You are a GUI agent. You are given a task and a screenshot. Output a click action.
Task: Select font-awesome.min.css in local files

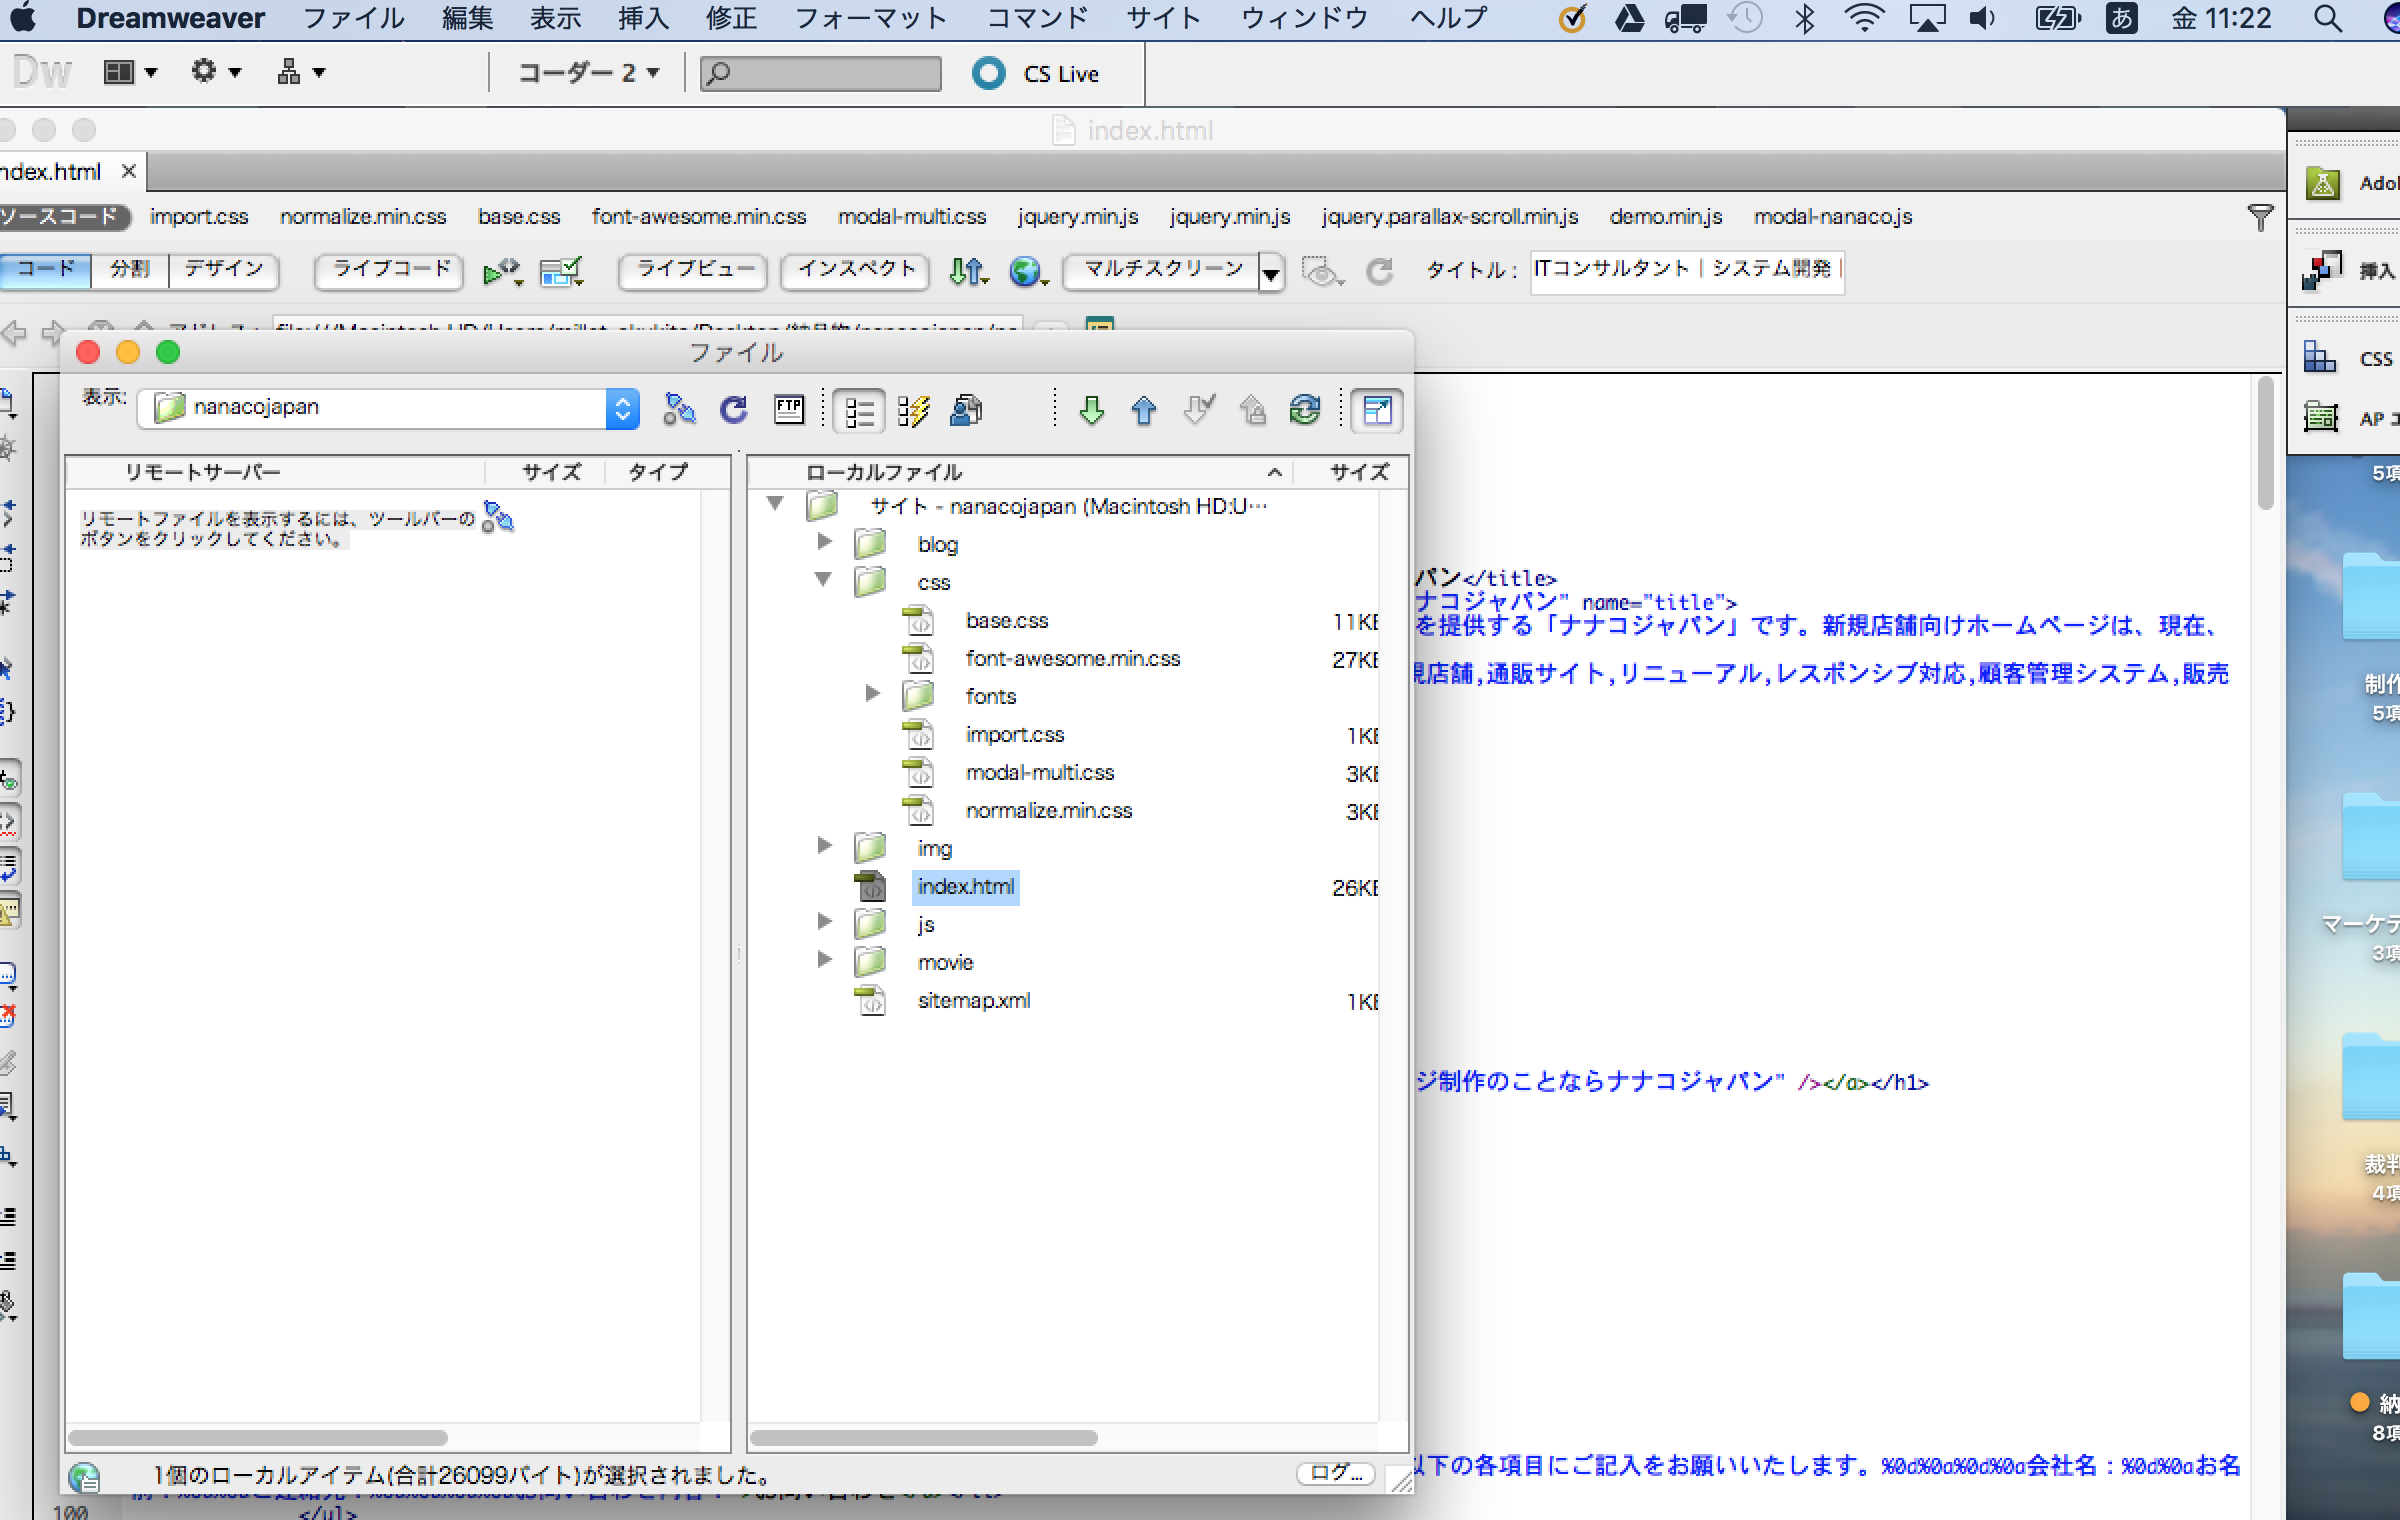click(x=1072, y=659)
